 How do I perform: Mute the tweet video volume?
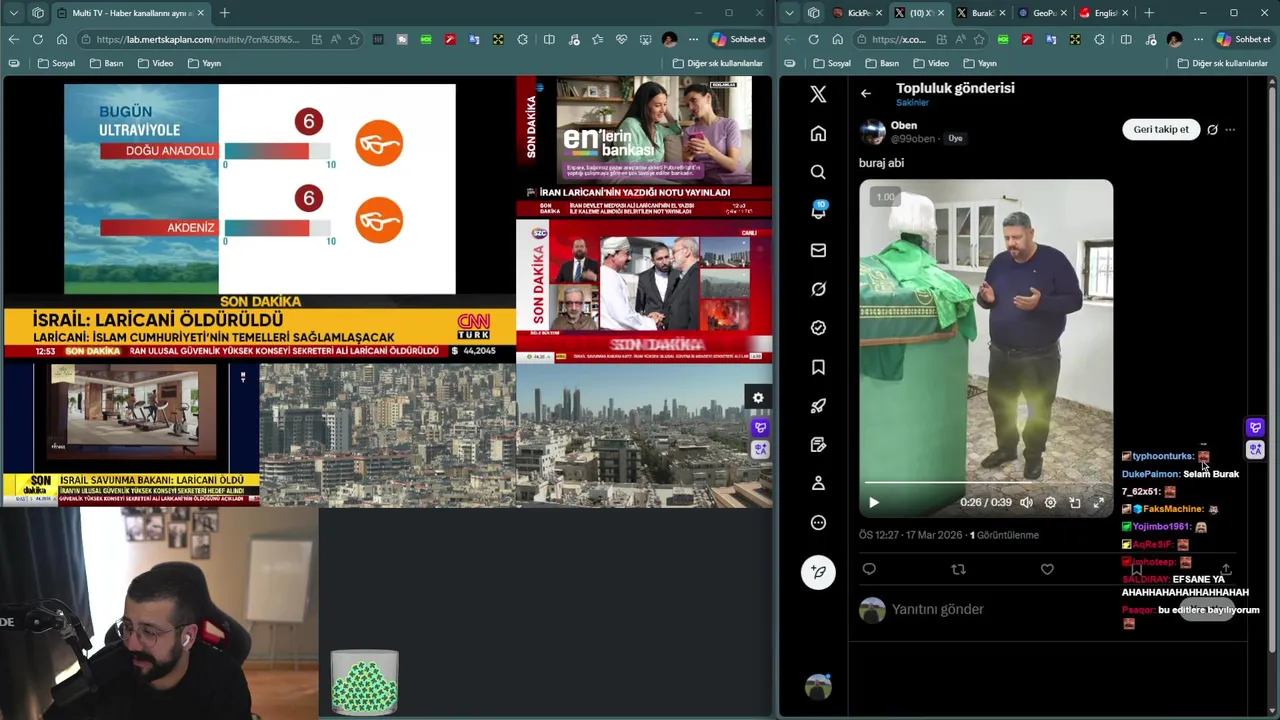coord(1026,502)
